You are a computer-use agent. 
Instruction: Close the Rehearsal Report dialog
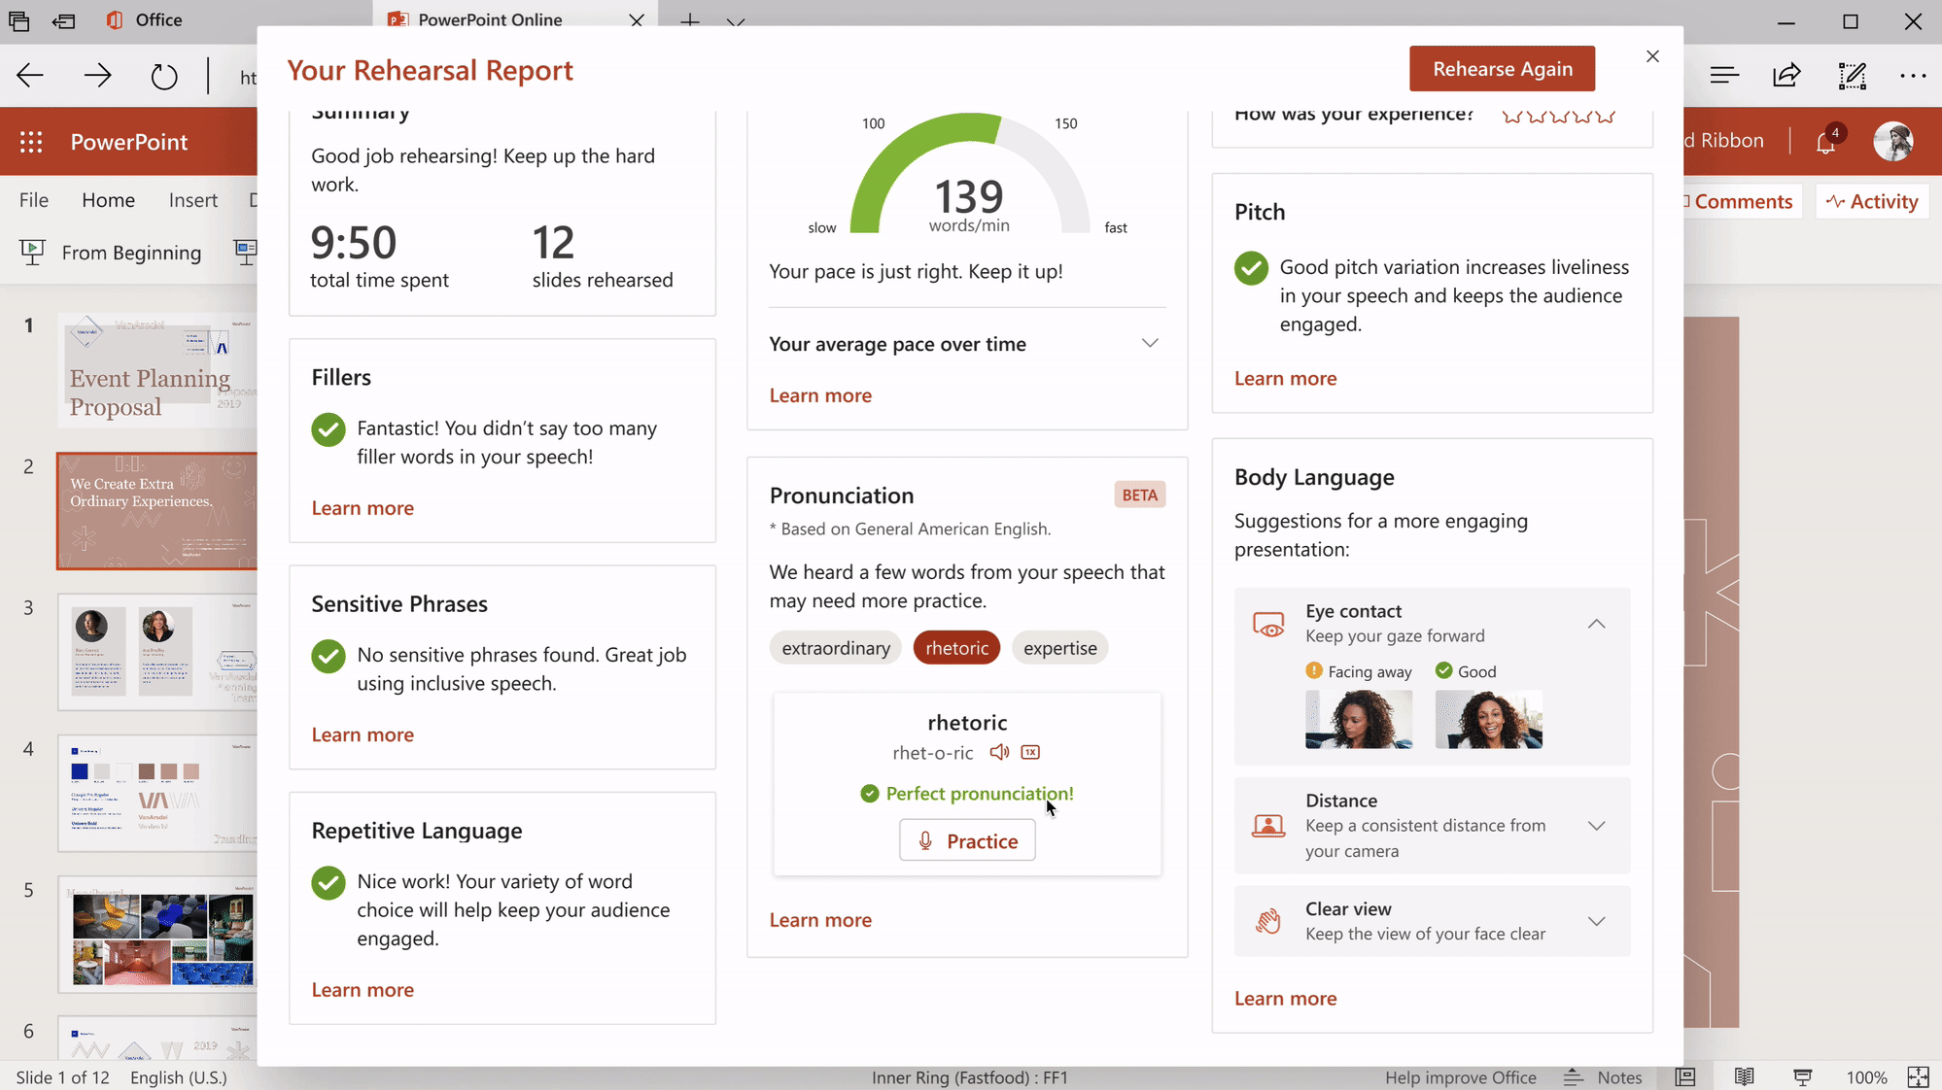[x=1652, y=57]
